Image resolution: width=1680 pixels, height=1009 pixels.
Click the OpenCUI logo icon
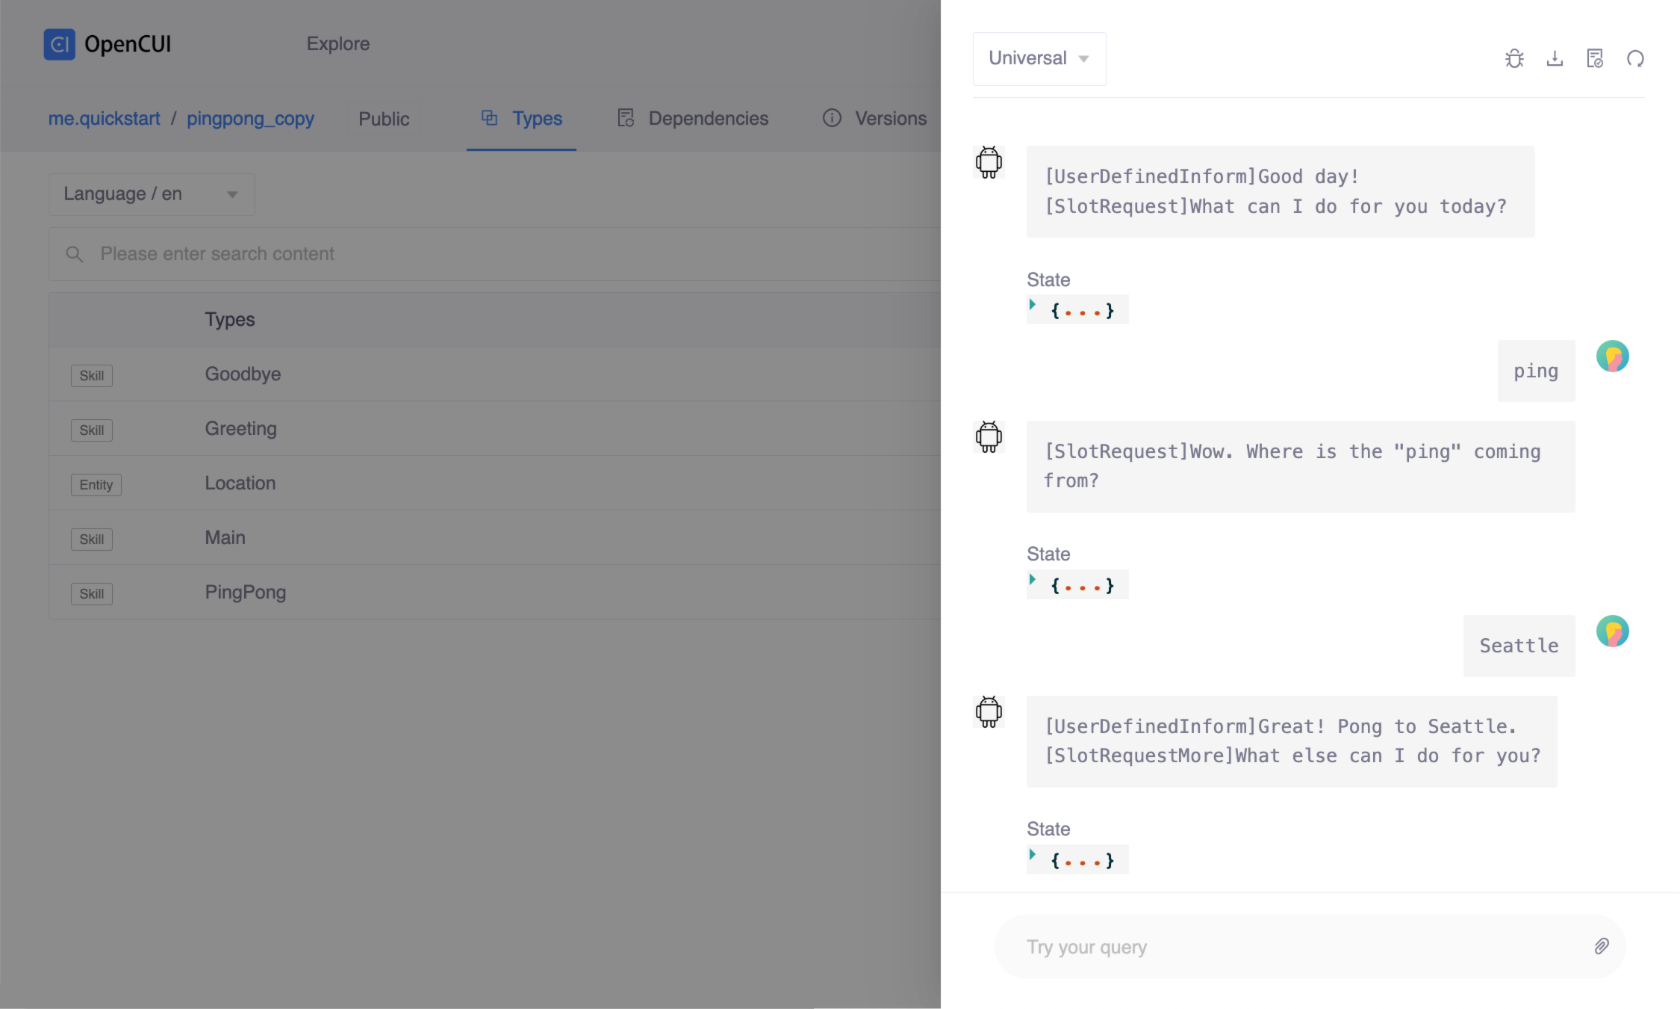(59, 44)
